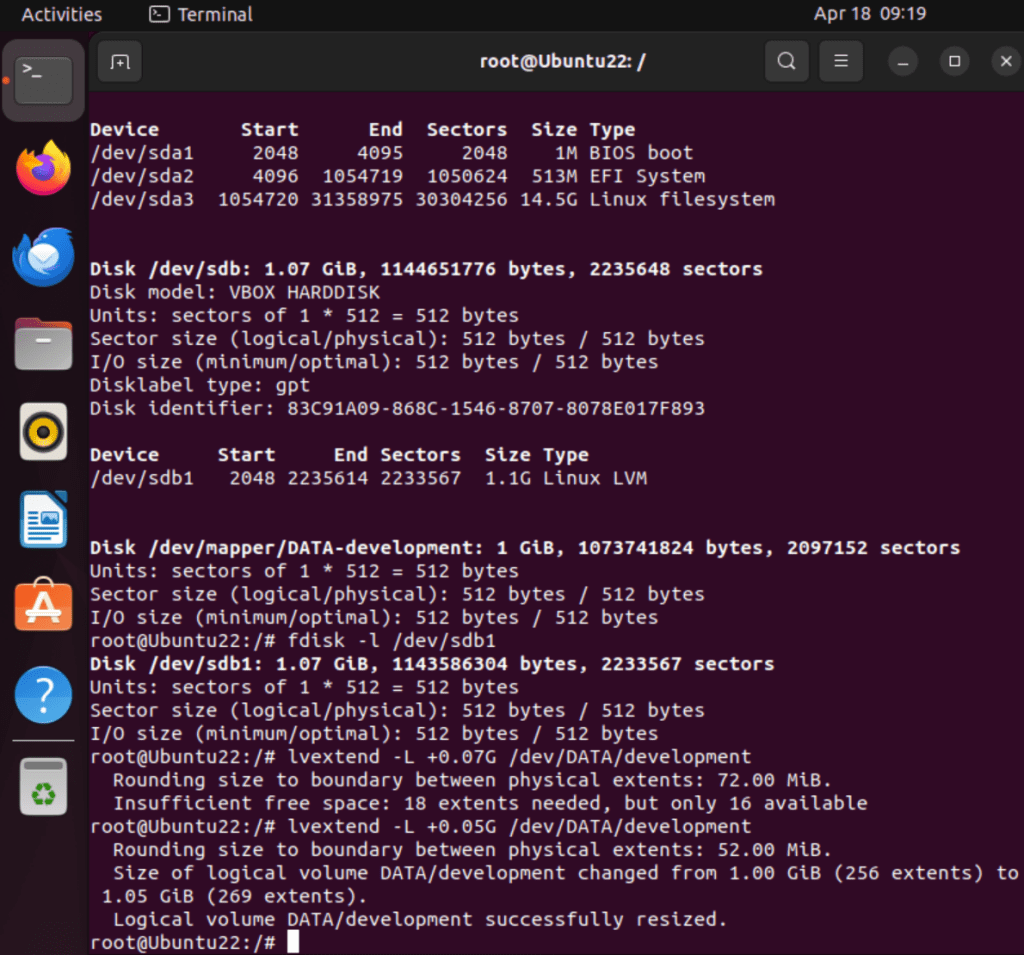Open a new terminal tab
This screenshot has height=955, width=1024.
click(120, 62)
